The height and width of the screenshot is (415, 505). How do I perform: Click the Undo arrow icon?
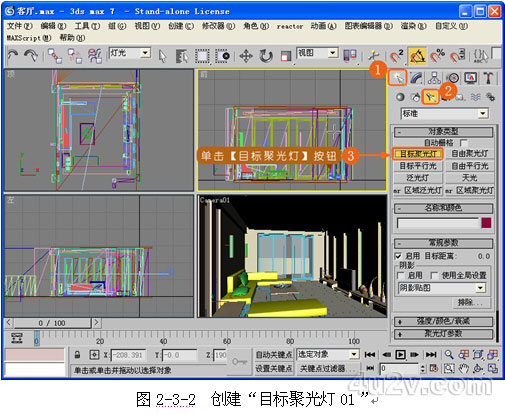[13, 55]
